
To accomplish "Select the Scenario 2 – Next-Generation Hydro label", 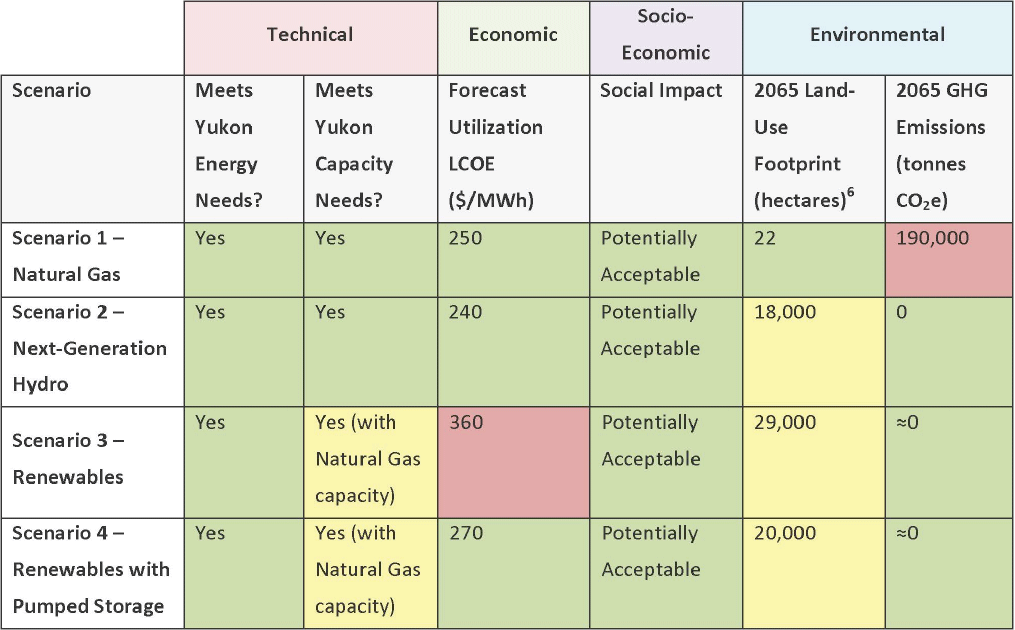I will (89, 348).
